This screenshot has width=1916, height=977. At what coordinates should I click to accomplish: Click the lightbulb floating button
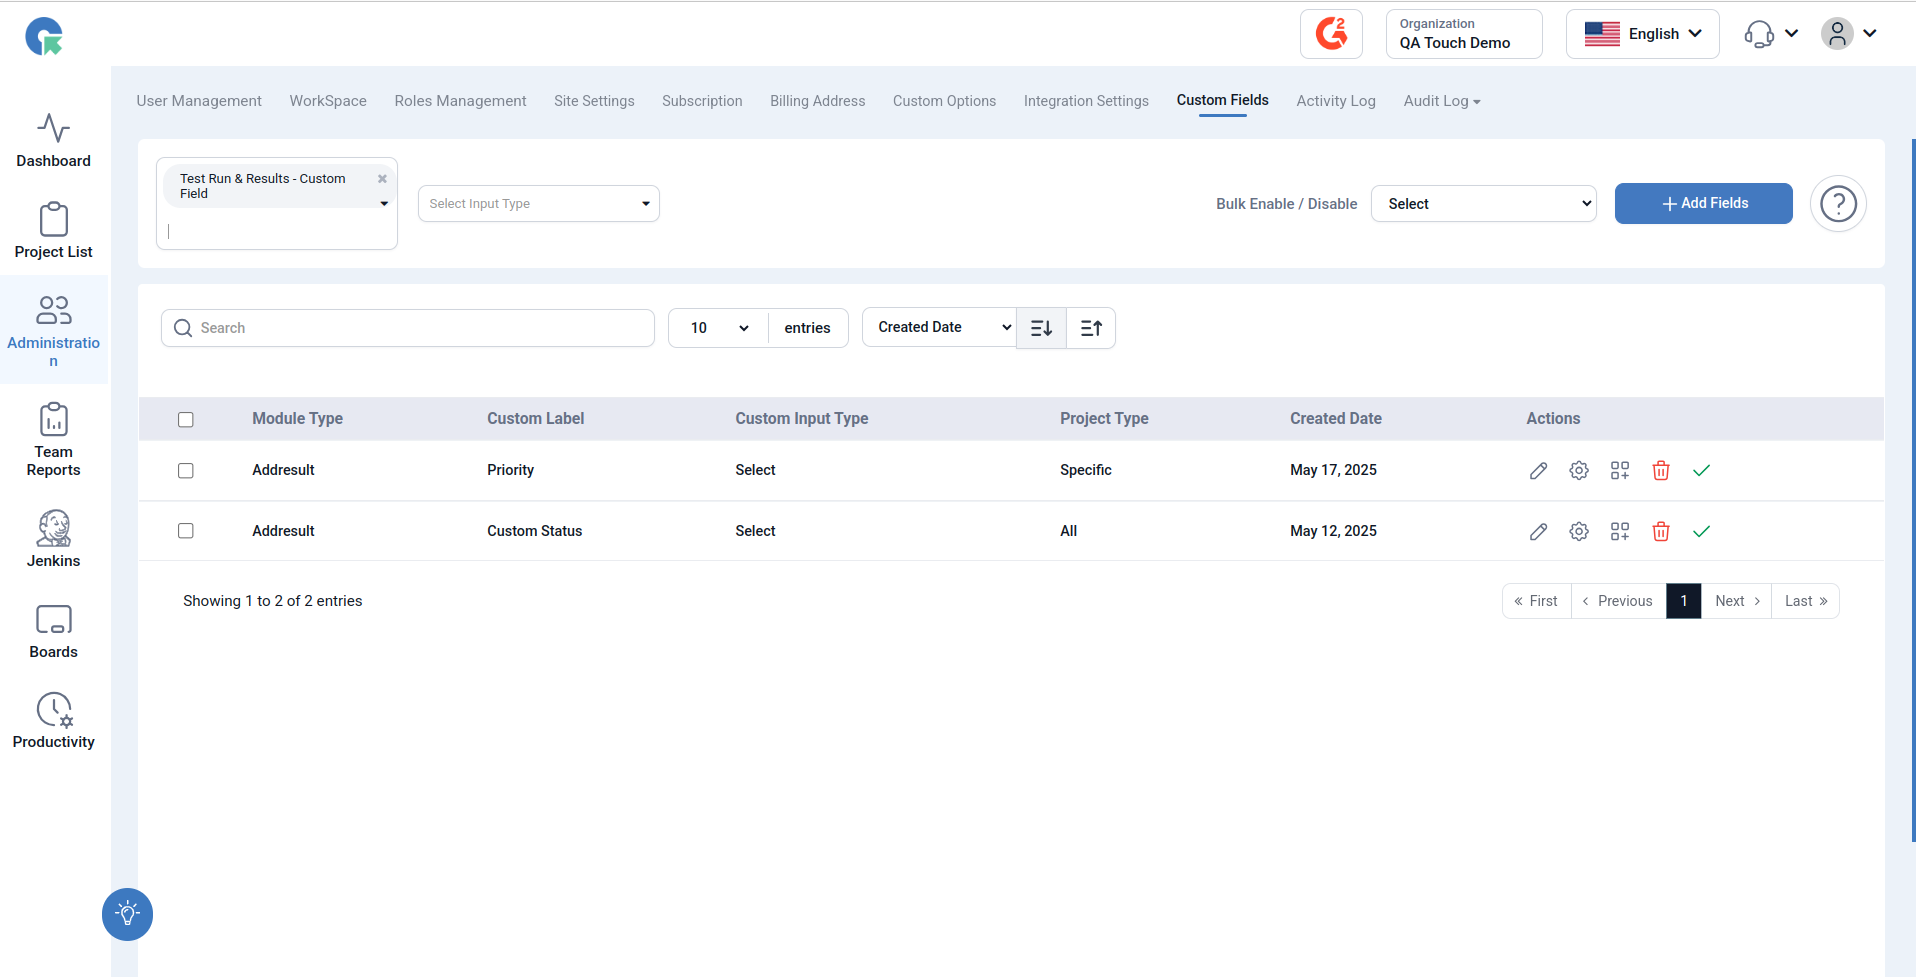(127, 914)
